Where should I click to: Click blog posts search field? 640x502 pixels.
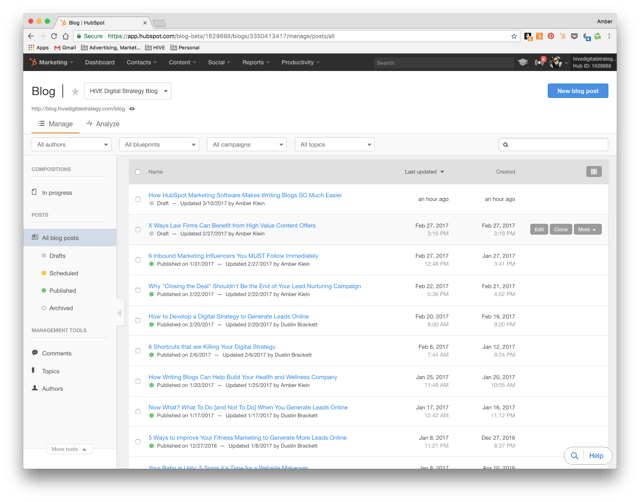[x=553, y=144]
